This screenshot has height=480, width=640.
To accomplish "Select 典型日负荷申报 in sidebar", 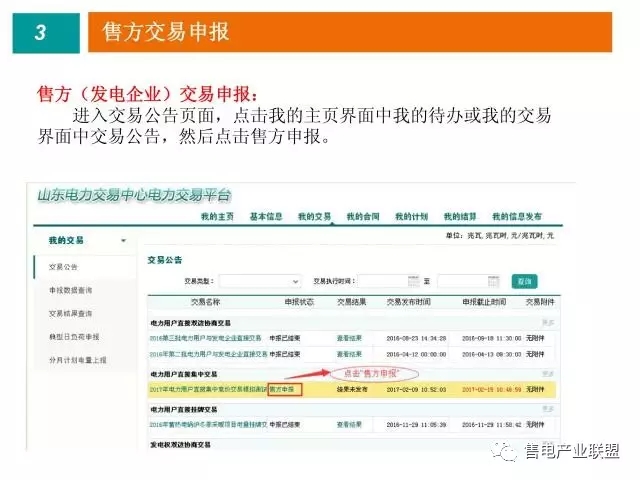I will tap(74, 337).
